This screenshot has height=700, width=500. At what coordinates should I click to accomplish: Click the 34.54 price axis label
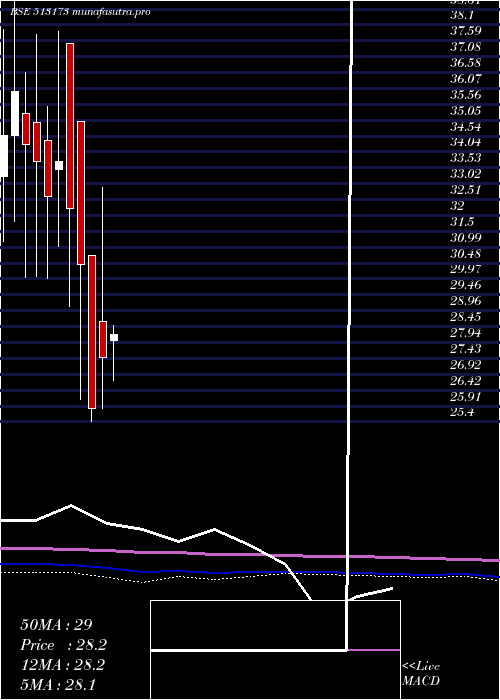[x=466, y=126]
